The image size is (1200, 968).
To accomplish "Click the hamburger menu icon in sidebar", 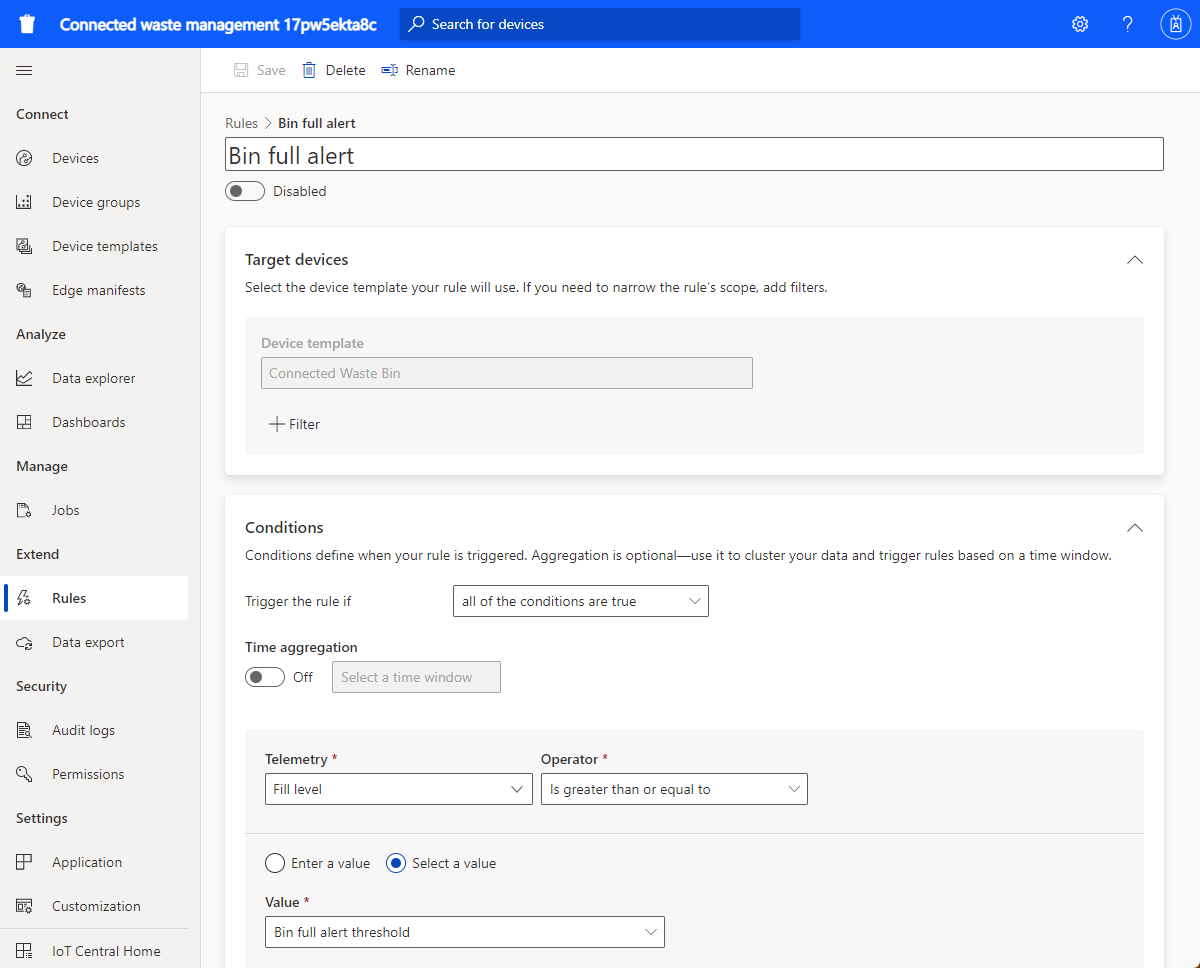I will pyautogui.click(x=24, y=70).
